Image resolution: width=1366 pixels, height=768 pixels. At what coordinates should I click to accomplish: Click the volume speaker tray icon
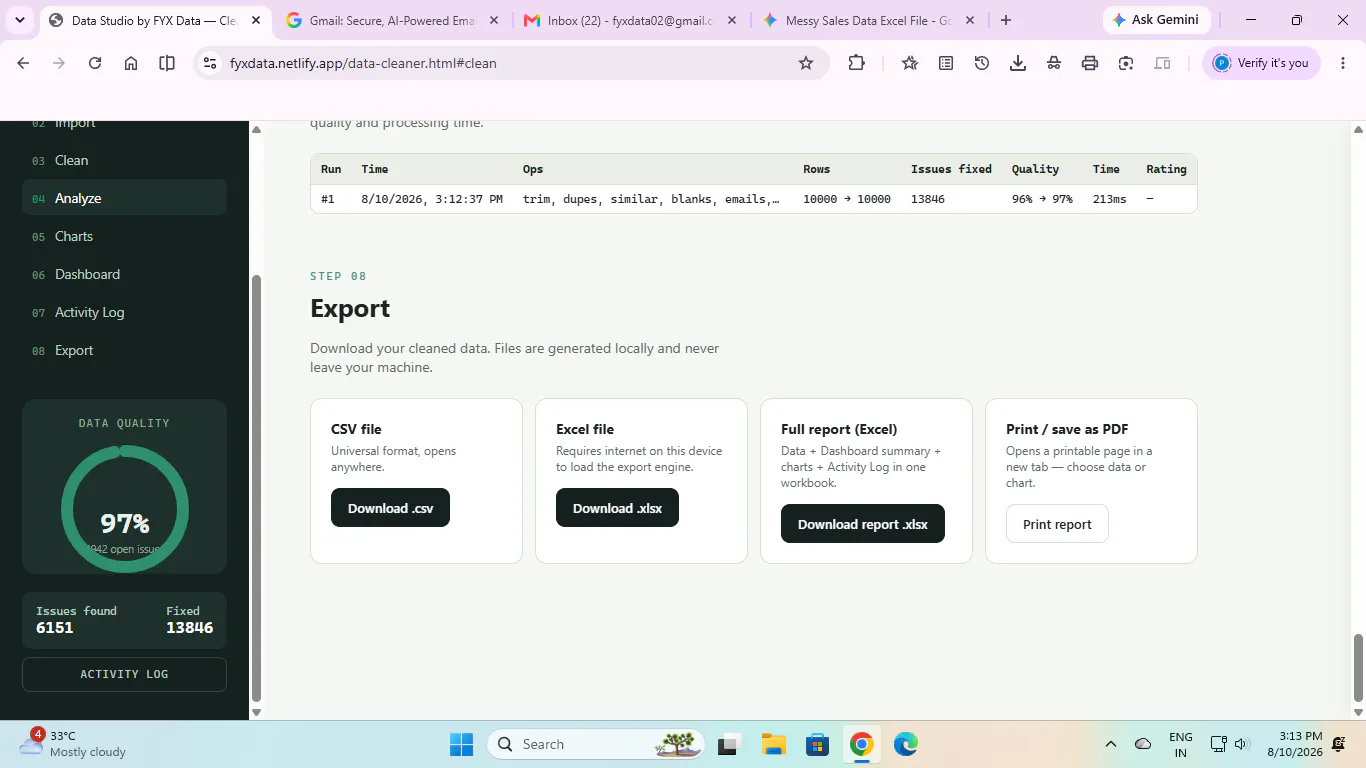[1241, 744]
